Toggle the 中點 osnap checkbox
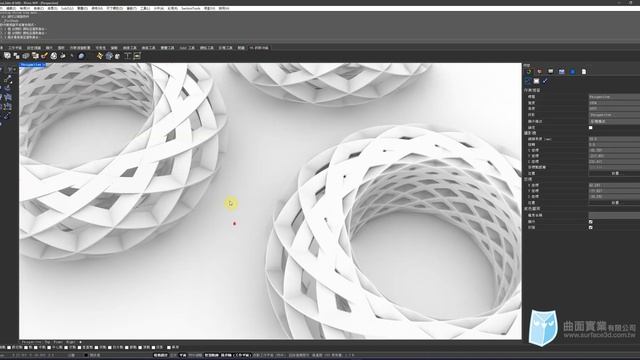 [x=36, y=347]
